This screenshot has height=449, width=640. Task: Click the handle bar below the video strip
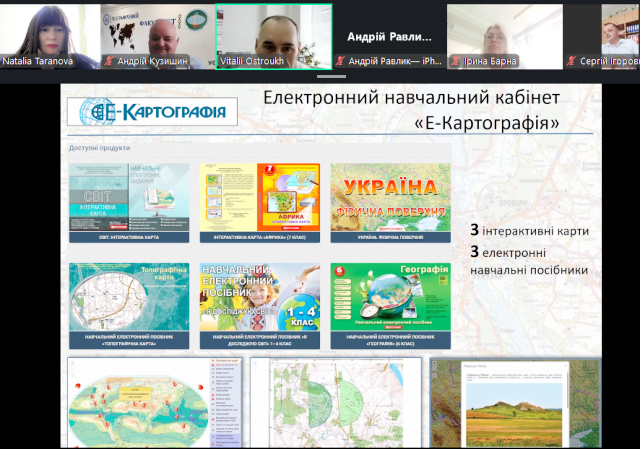click(x=331, y=76)
